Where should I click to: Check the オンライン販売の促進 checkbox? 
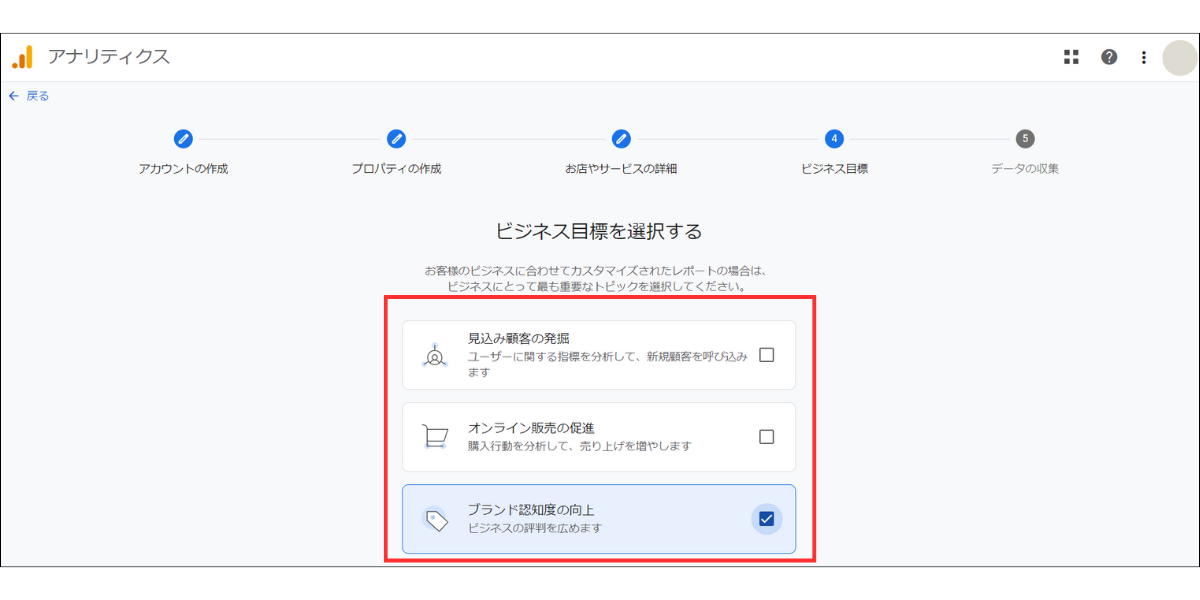point(767,437)
